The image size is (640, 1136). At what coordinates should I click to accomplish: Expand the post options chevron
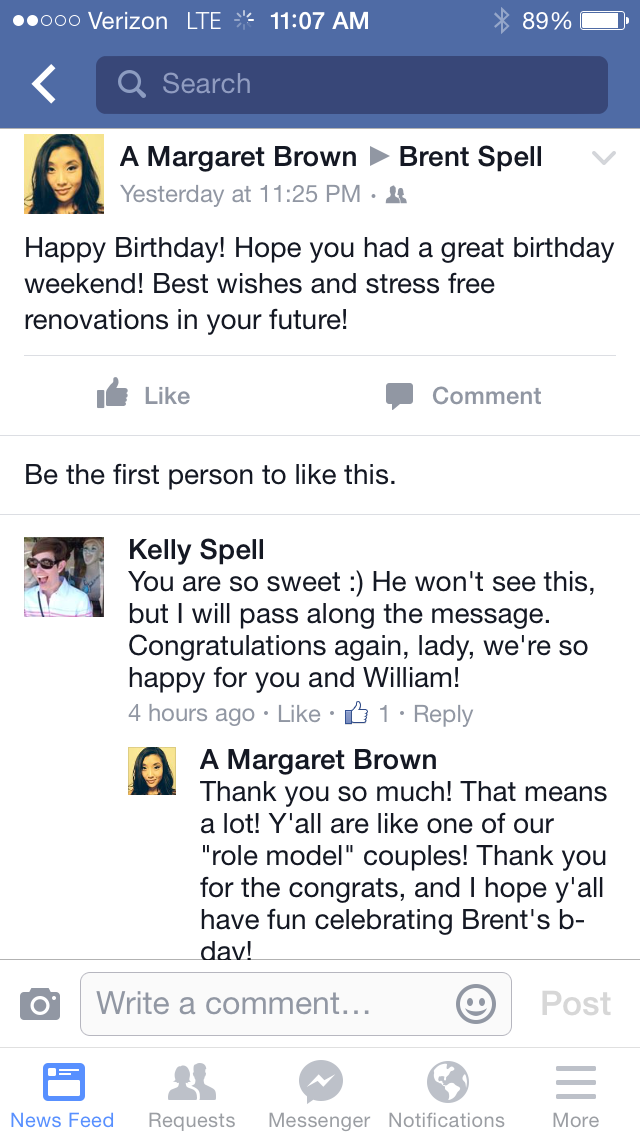tap(603, 158)
